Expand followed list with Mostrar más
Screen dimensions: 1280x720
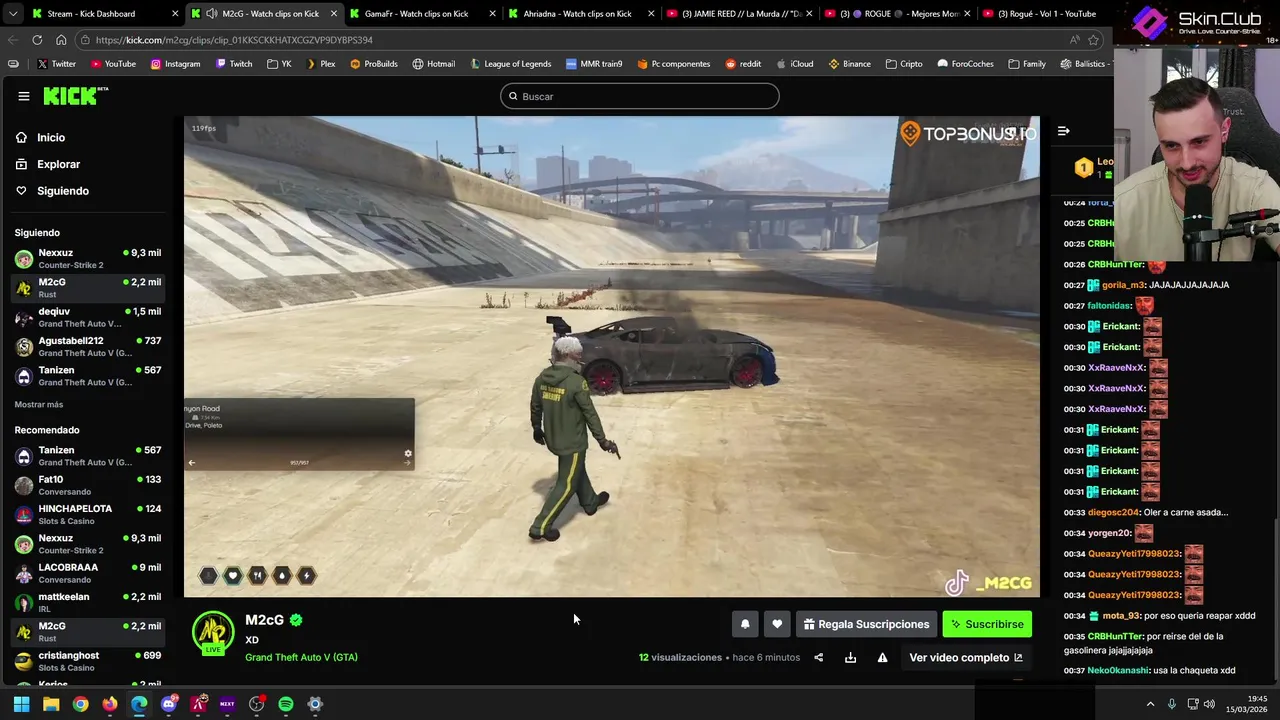click(39, 405)
